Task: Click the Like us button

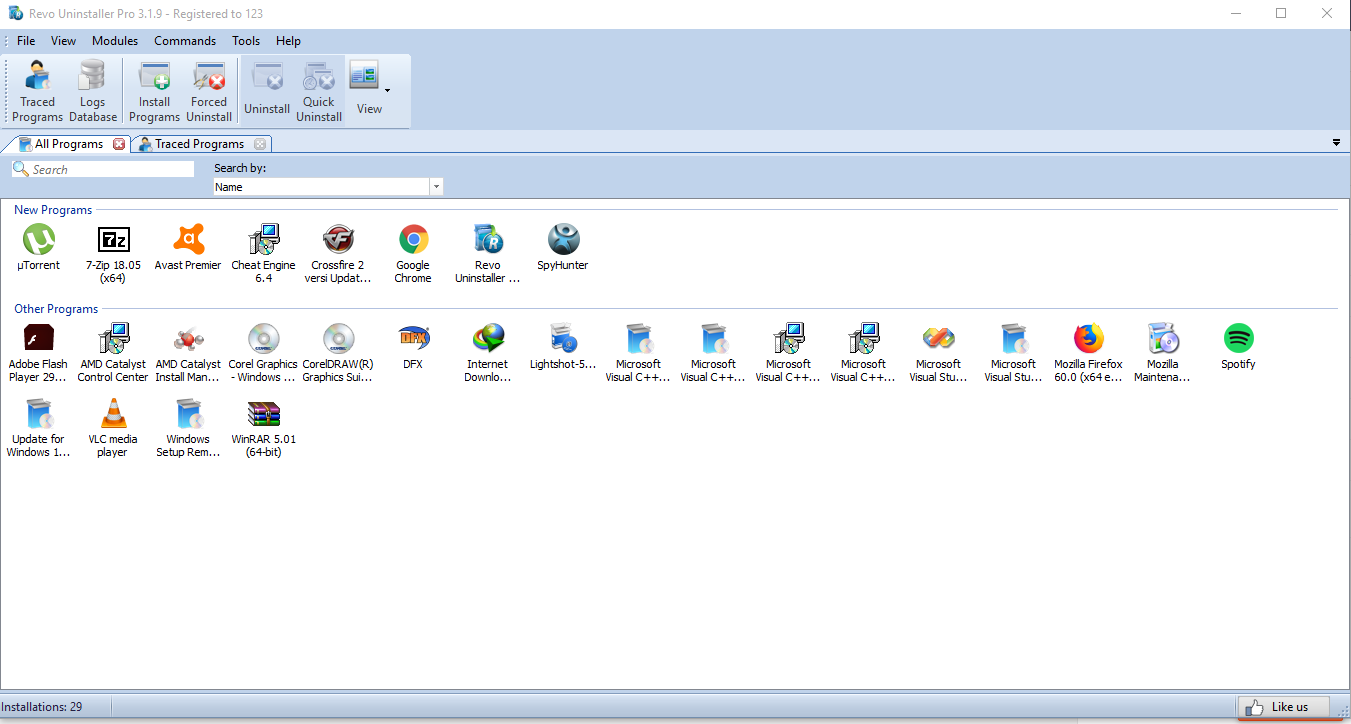Action: tap(1284, 706)
